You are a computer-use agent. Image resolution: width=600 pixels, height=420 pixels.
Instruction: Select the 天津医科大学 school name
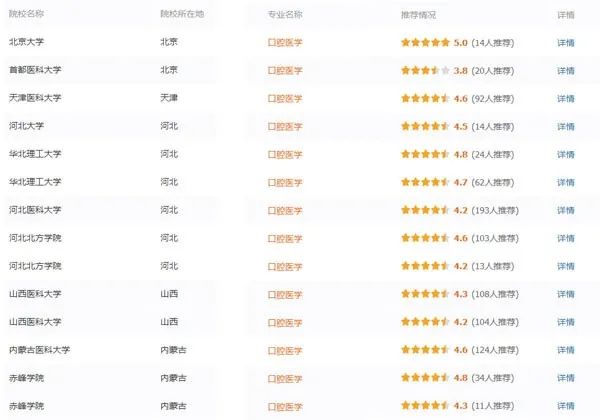35,98
